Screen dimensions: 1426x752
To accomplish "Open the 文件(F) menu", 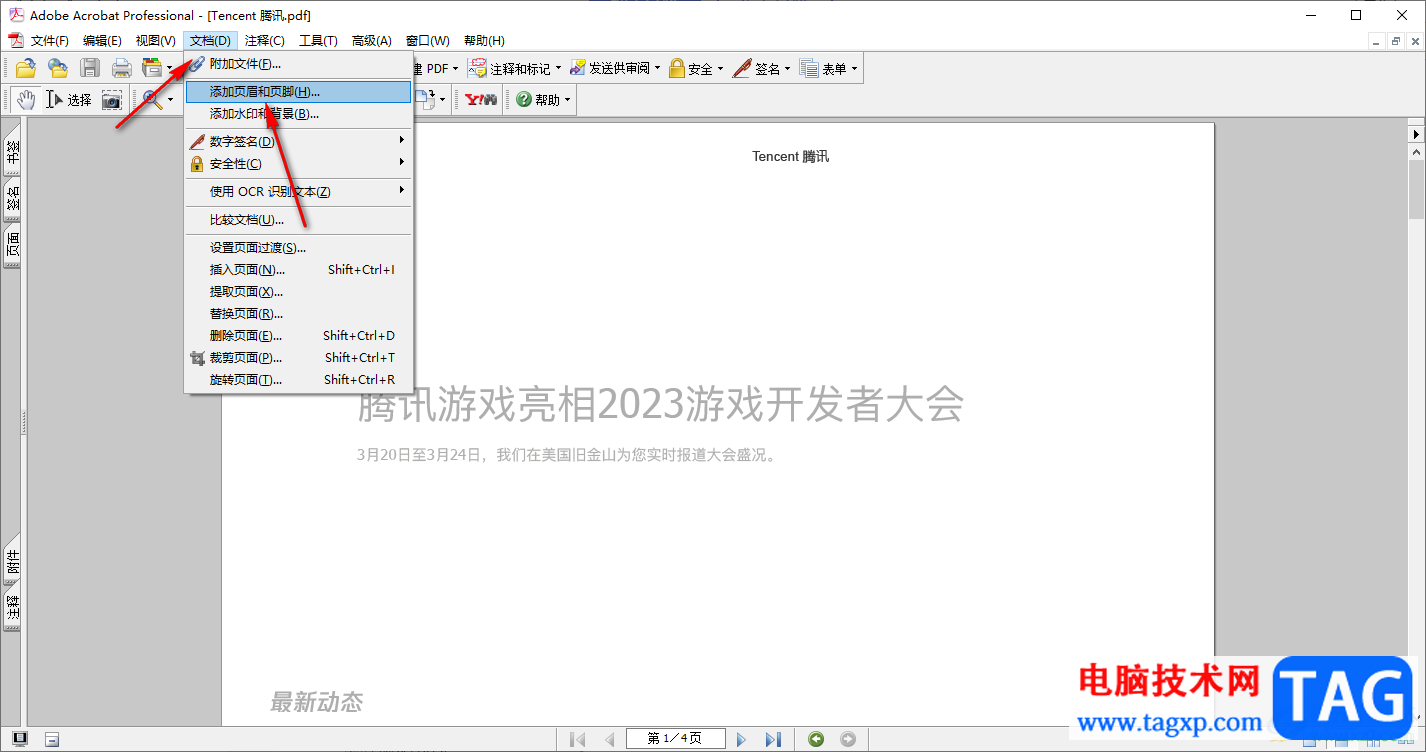I will pyautogui.click(x=50, y=41).
